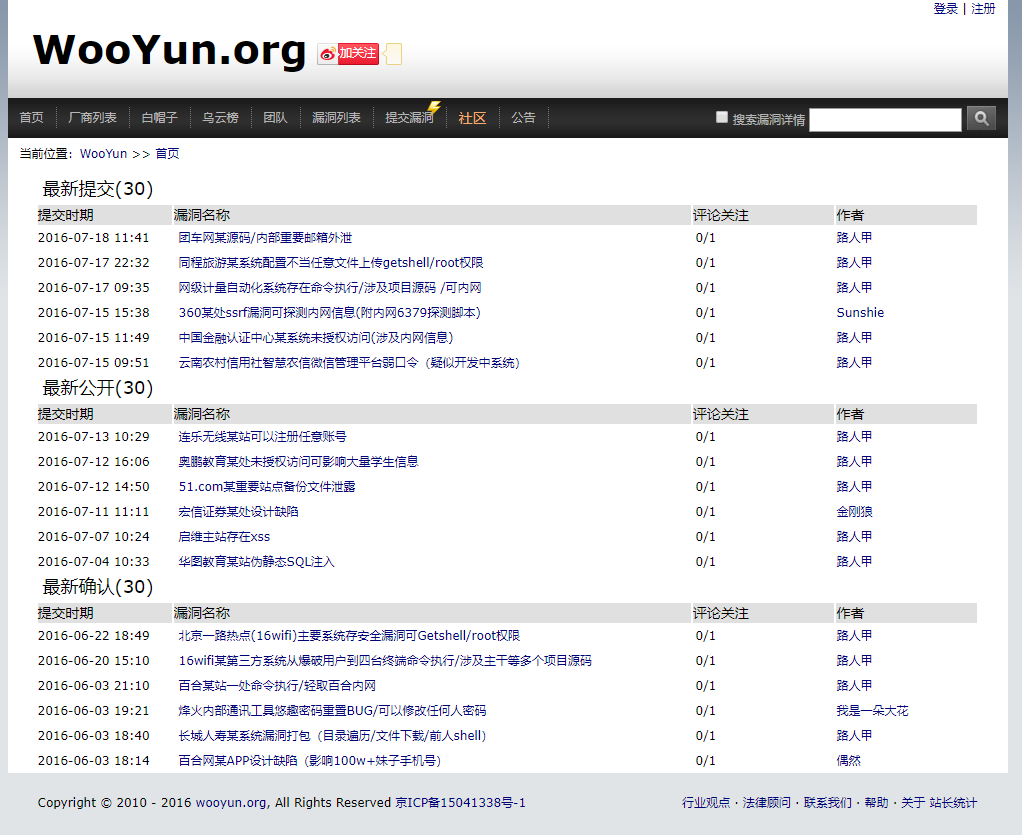Open the 漏洞列表 menu item
This screenshot has width=1022, height=835.
[x=336, y=117]
